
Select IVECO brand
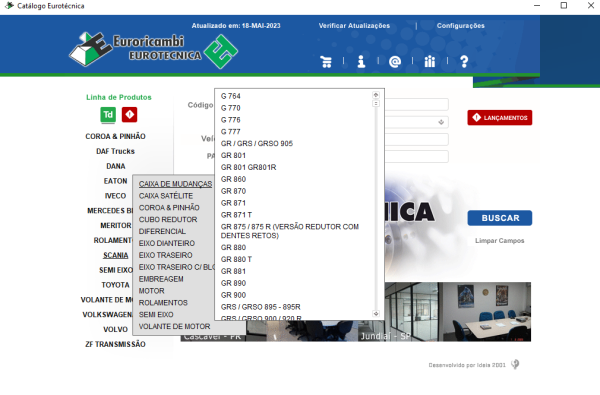[x=115, y=196]
